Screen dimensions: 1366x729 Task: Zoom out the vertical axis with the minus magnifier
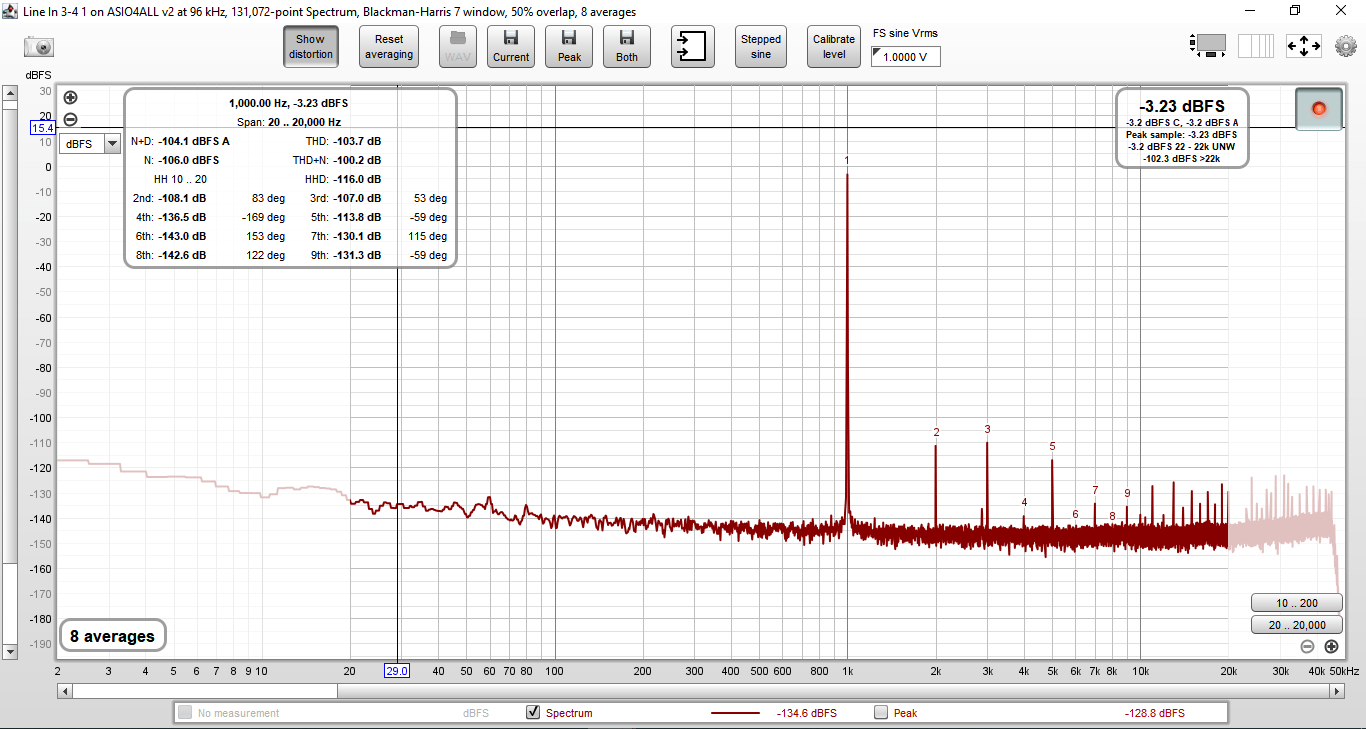tap(70, 120)
